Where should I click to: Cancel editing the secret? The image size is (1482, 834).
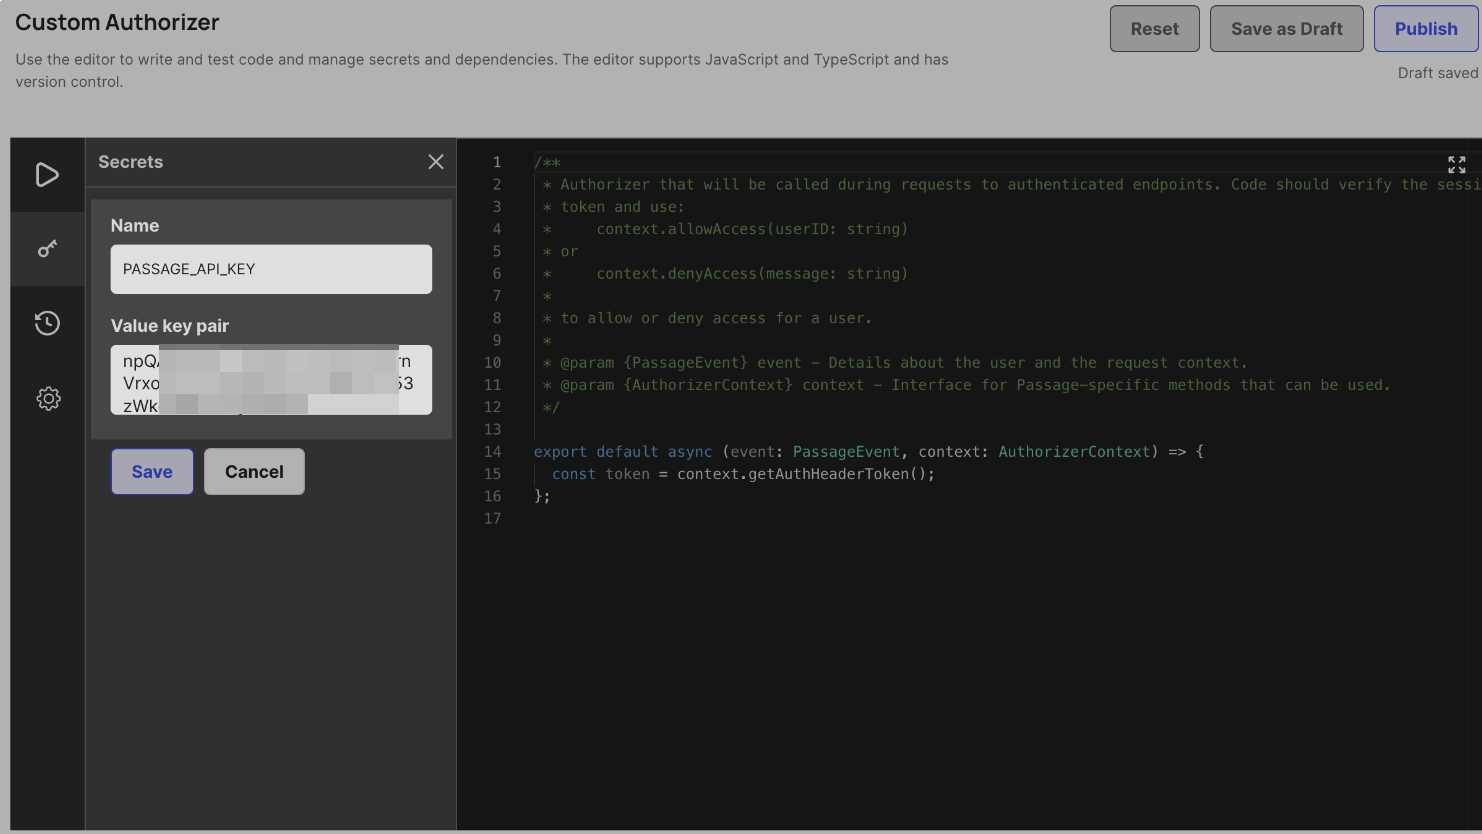point(254,472)
